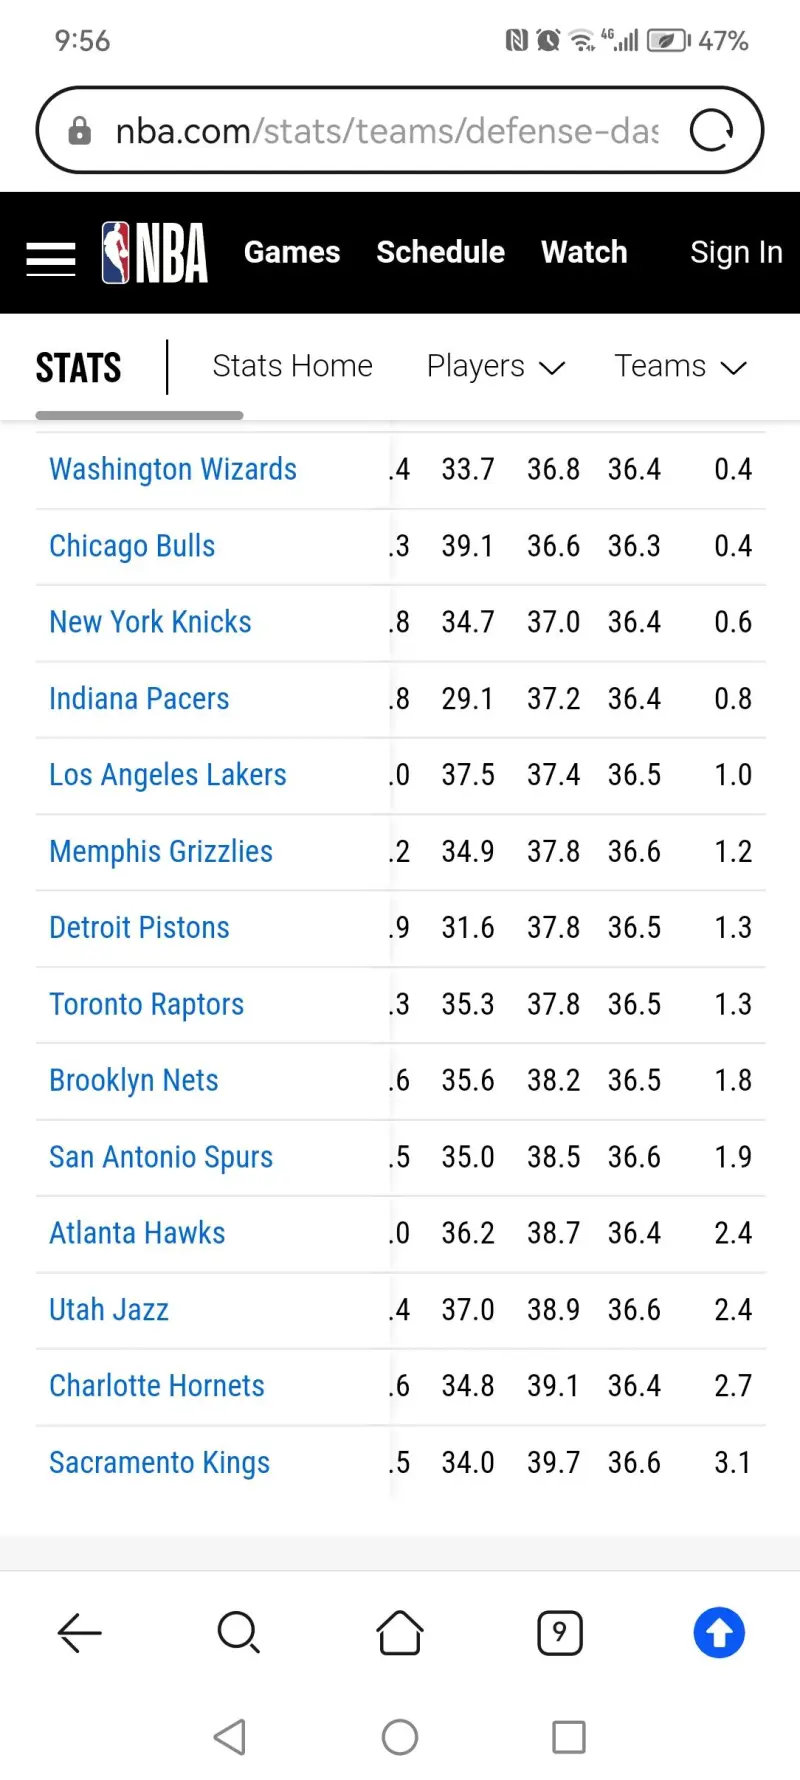Tap the lock icon in address bar
The image size is (800, 1780).
point(80,131)
